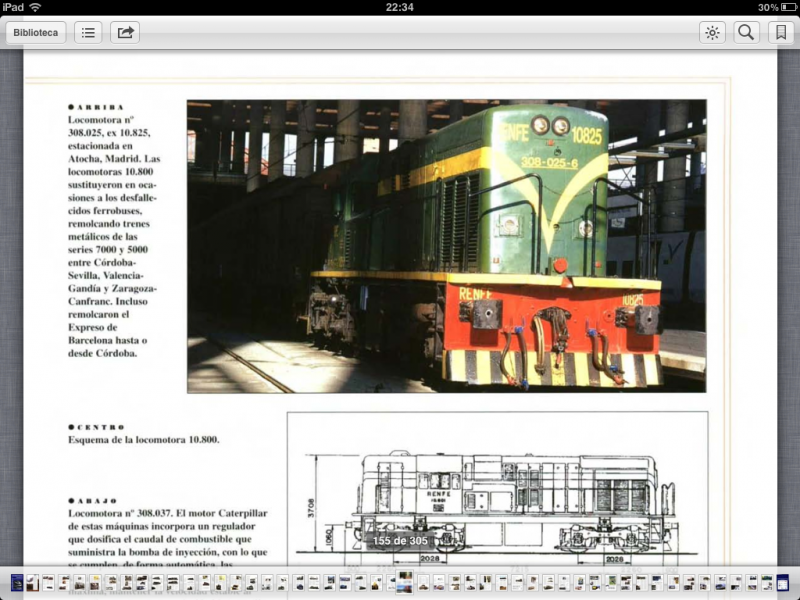Viewport: 800px width, 600px height.
Task: Tap the '155 de 305' page indicator
Action: 400,541
